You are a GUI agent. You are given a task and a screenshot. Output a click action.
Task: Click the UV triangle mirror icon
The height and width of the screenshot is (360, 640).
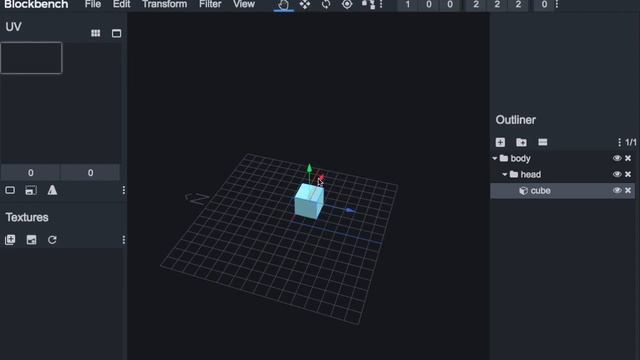pos(52,190)
